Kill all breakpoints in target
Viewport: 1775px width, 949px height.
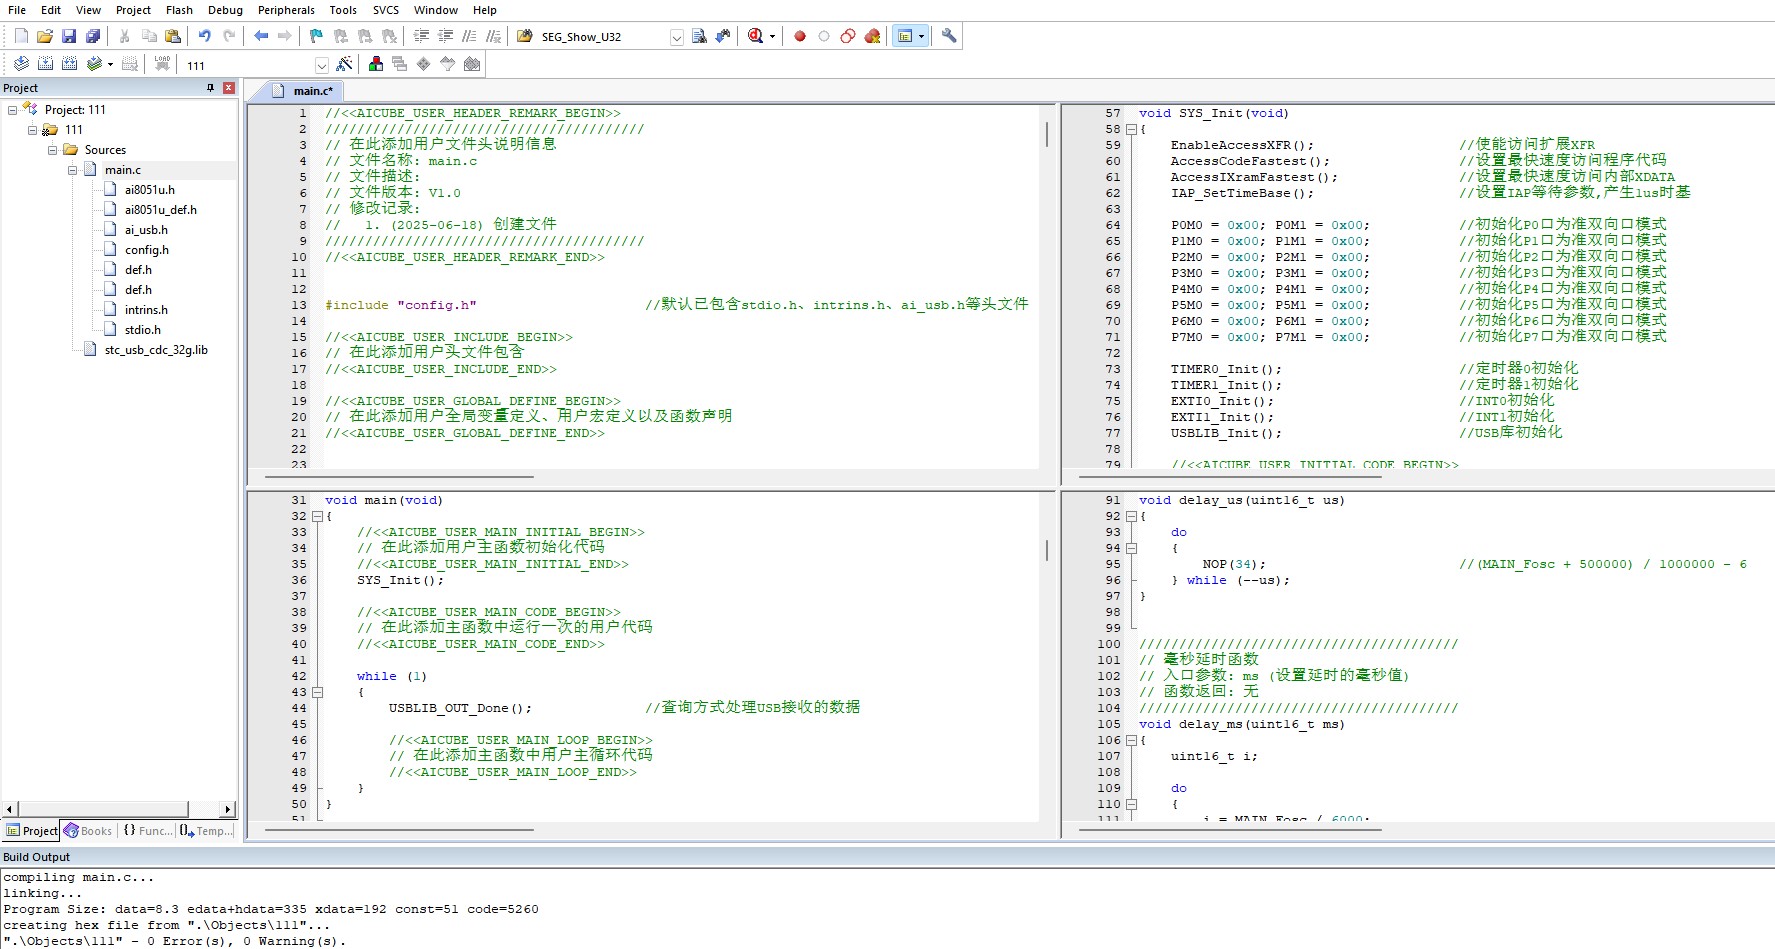872,36
